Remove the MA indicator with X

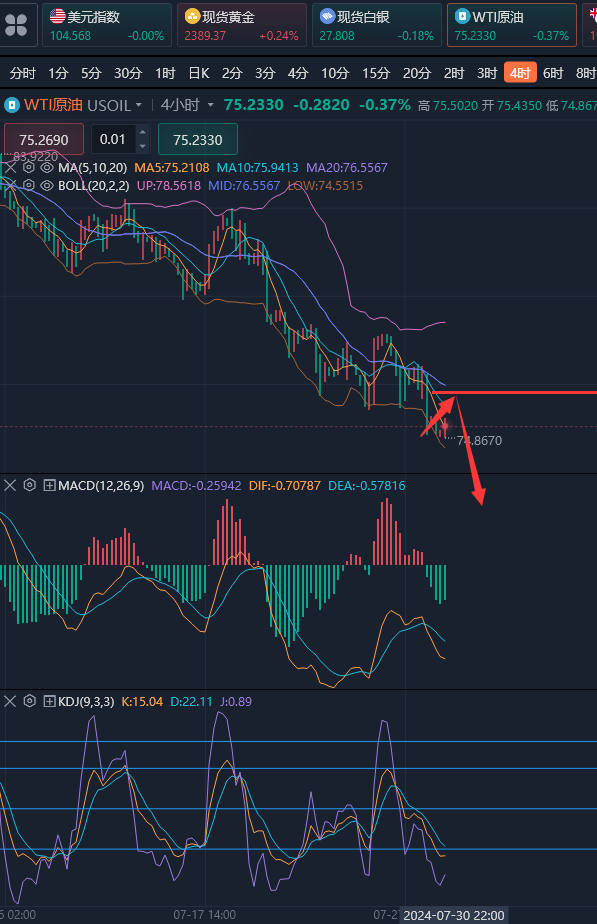tap(11, 167)
